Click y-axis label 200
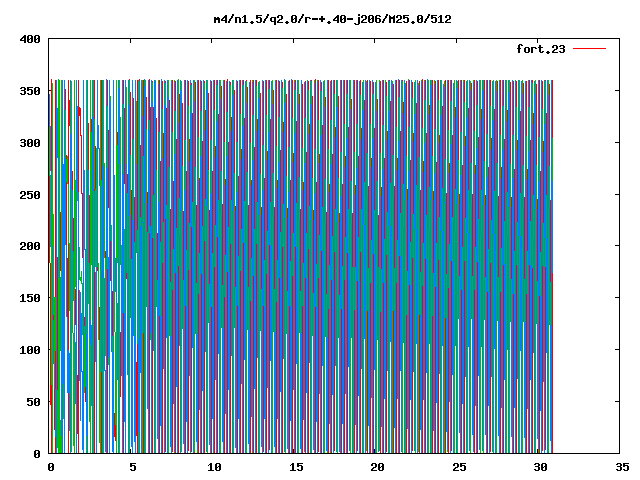640x480 pixels. click(30, 246)
